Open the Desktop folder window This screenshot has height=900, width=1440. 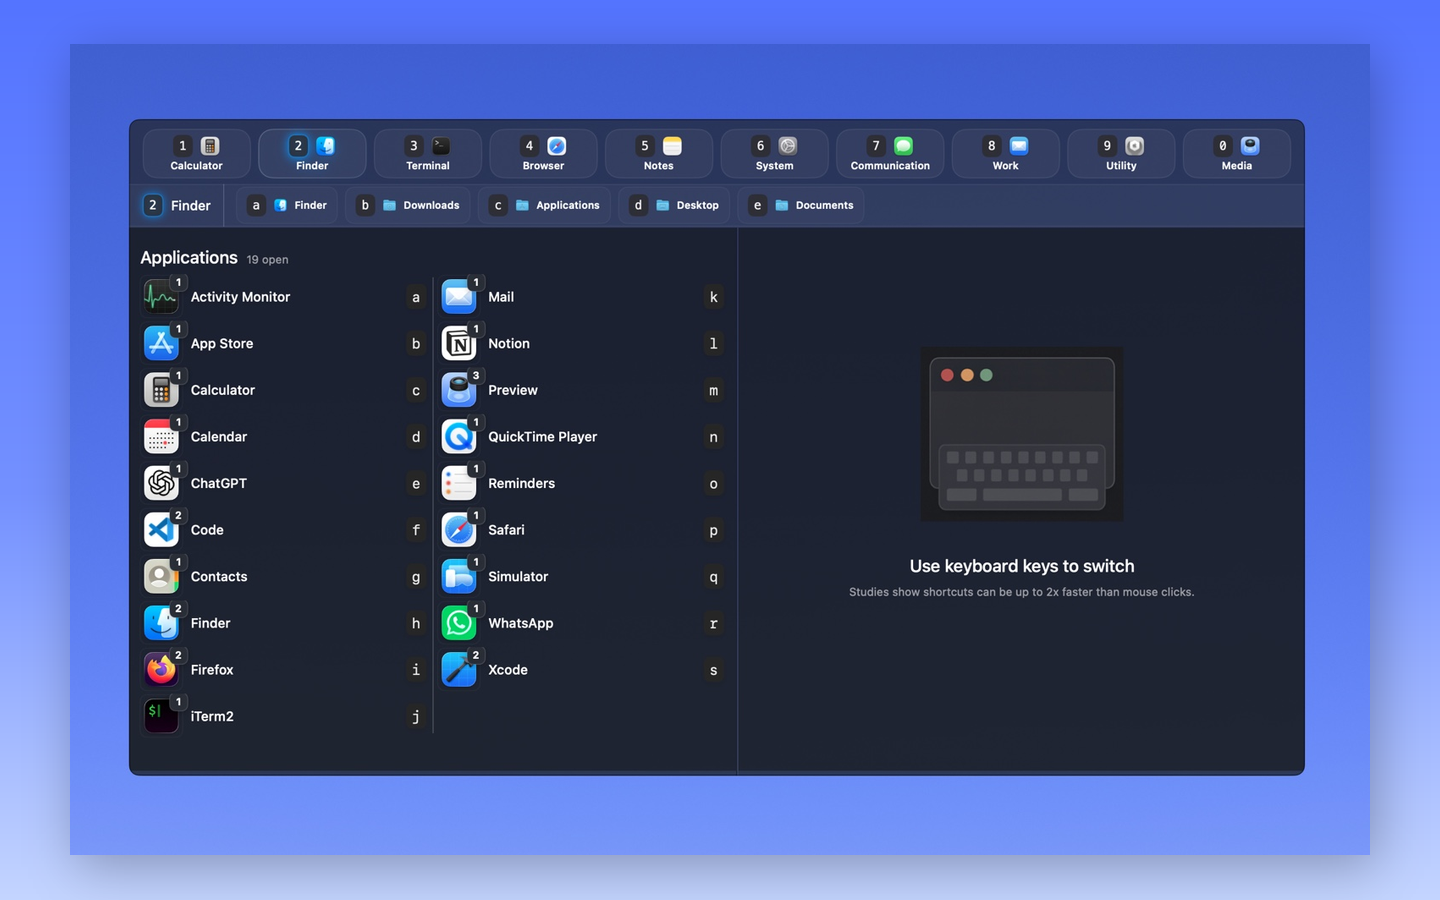coord(674,205)
